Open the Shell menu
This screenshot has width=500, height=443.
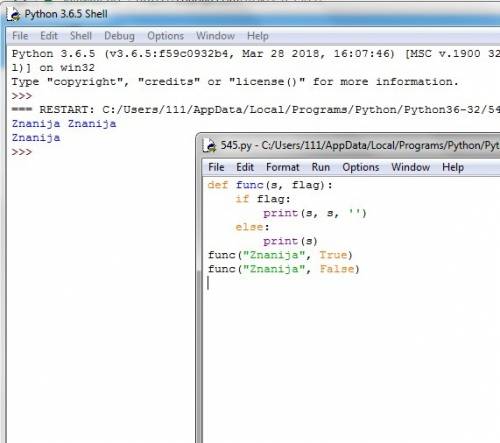[81, 36]
